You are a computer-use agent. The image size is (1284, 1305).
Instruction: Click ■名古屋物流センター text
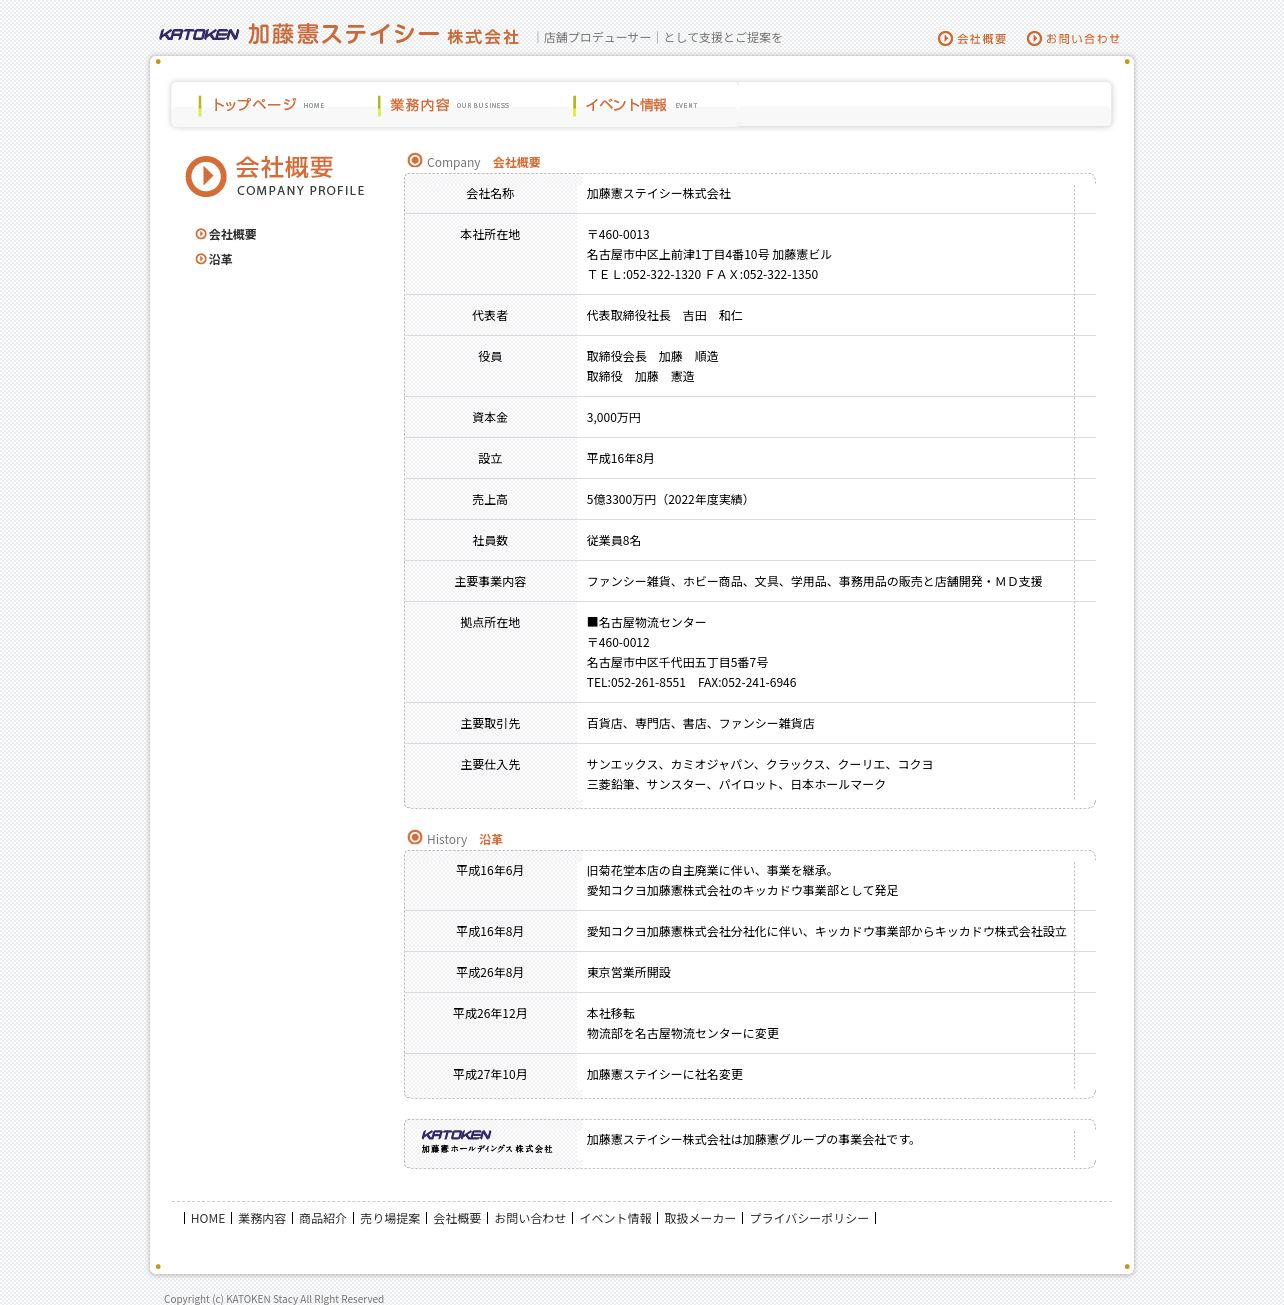(x=646, y=623)
